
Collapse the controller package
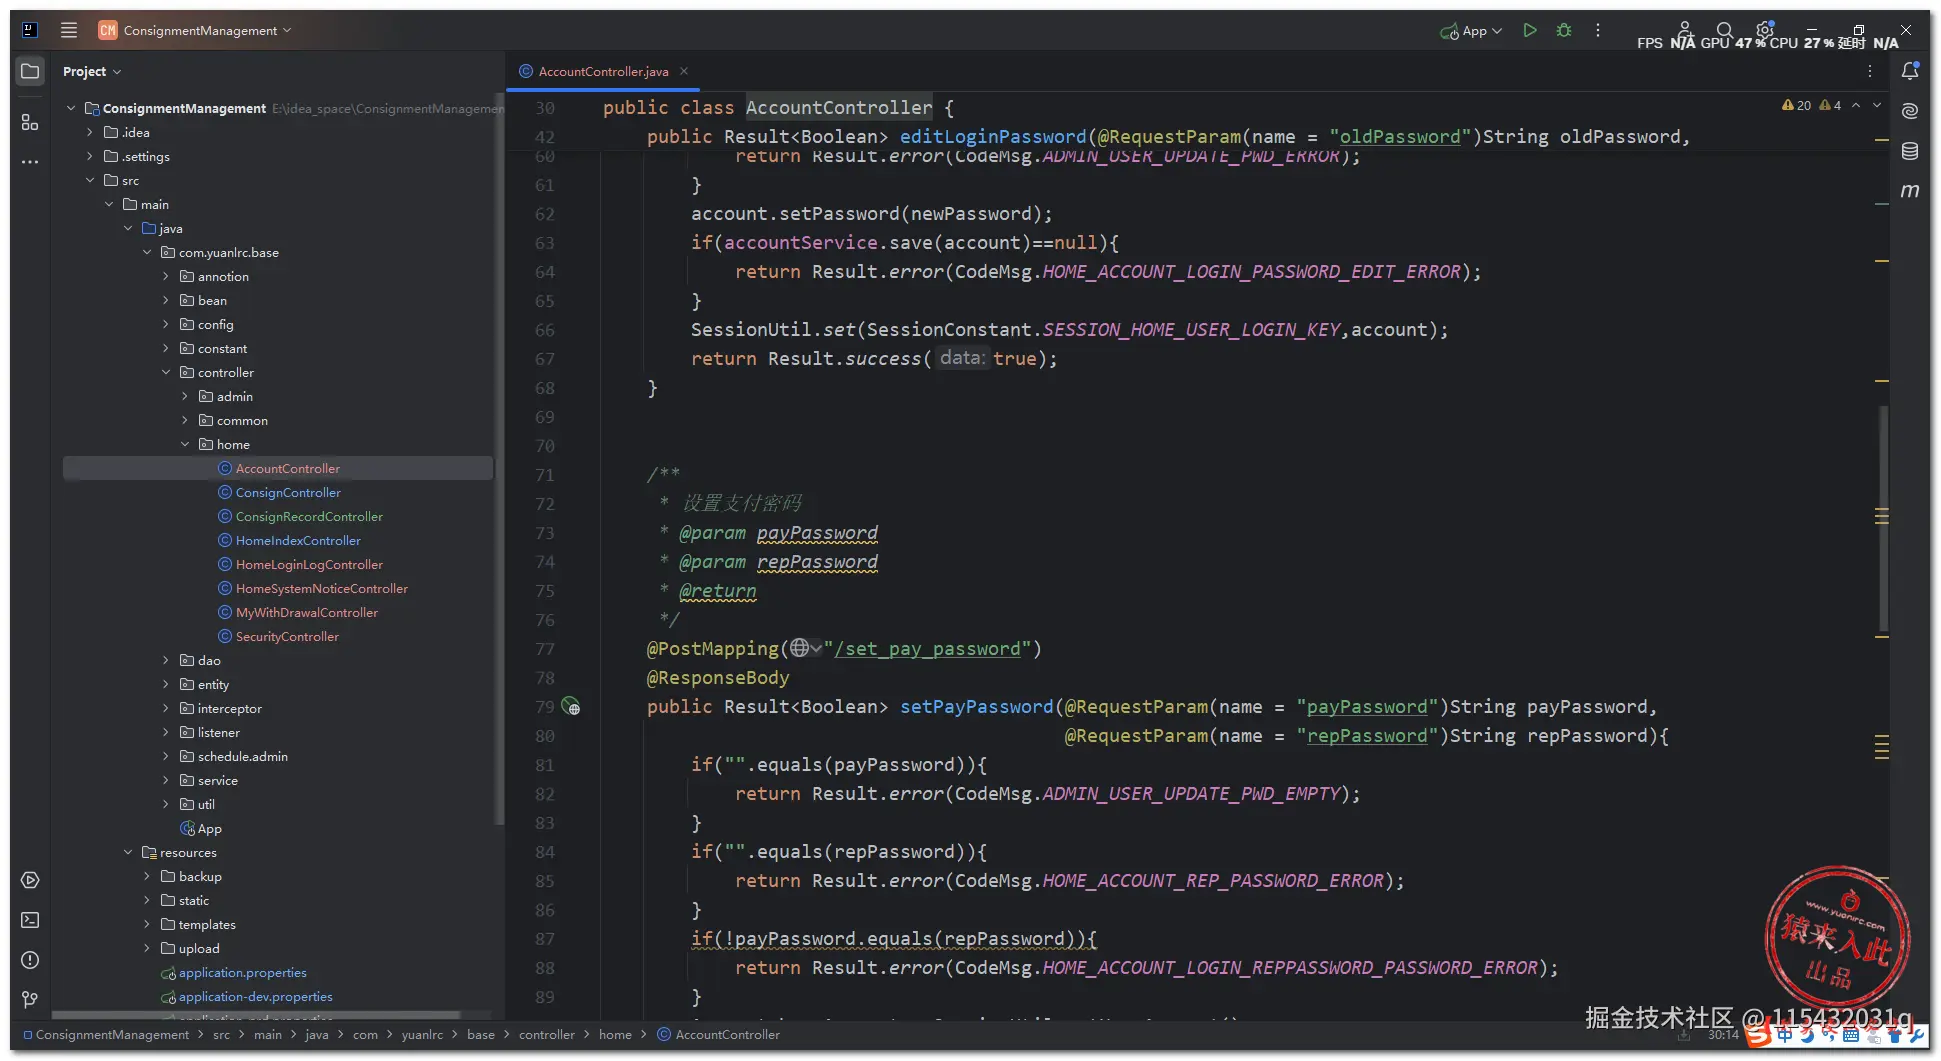tap(166, 372)
